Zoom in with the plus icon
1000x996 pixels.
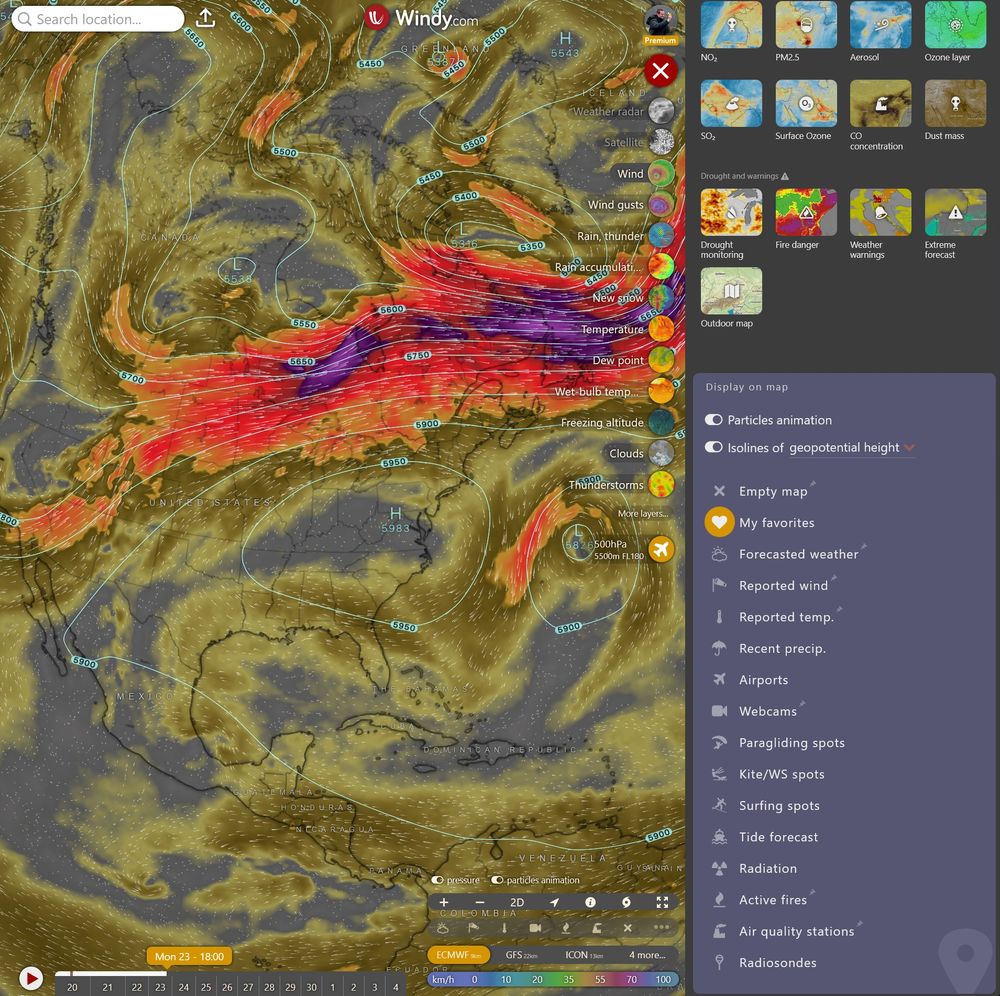click(x=444, y=902)
